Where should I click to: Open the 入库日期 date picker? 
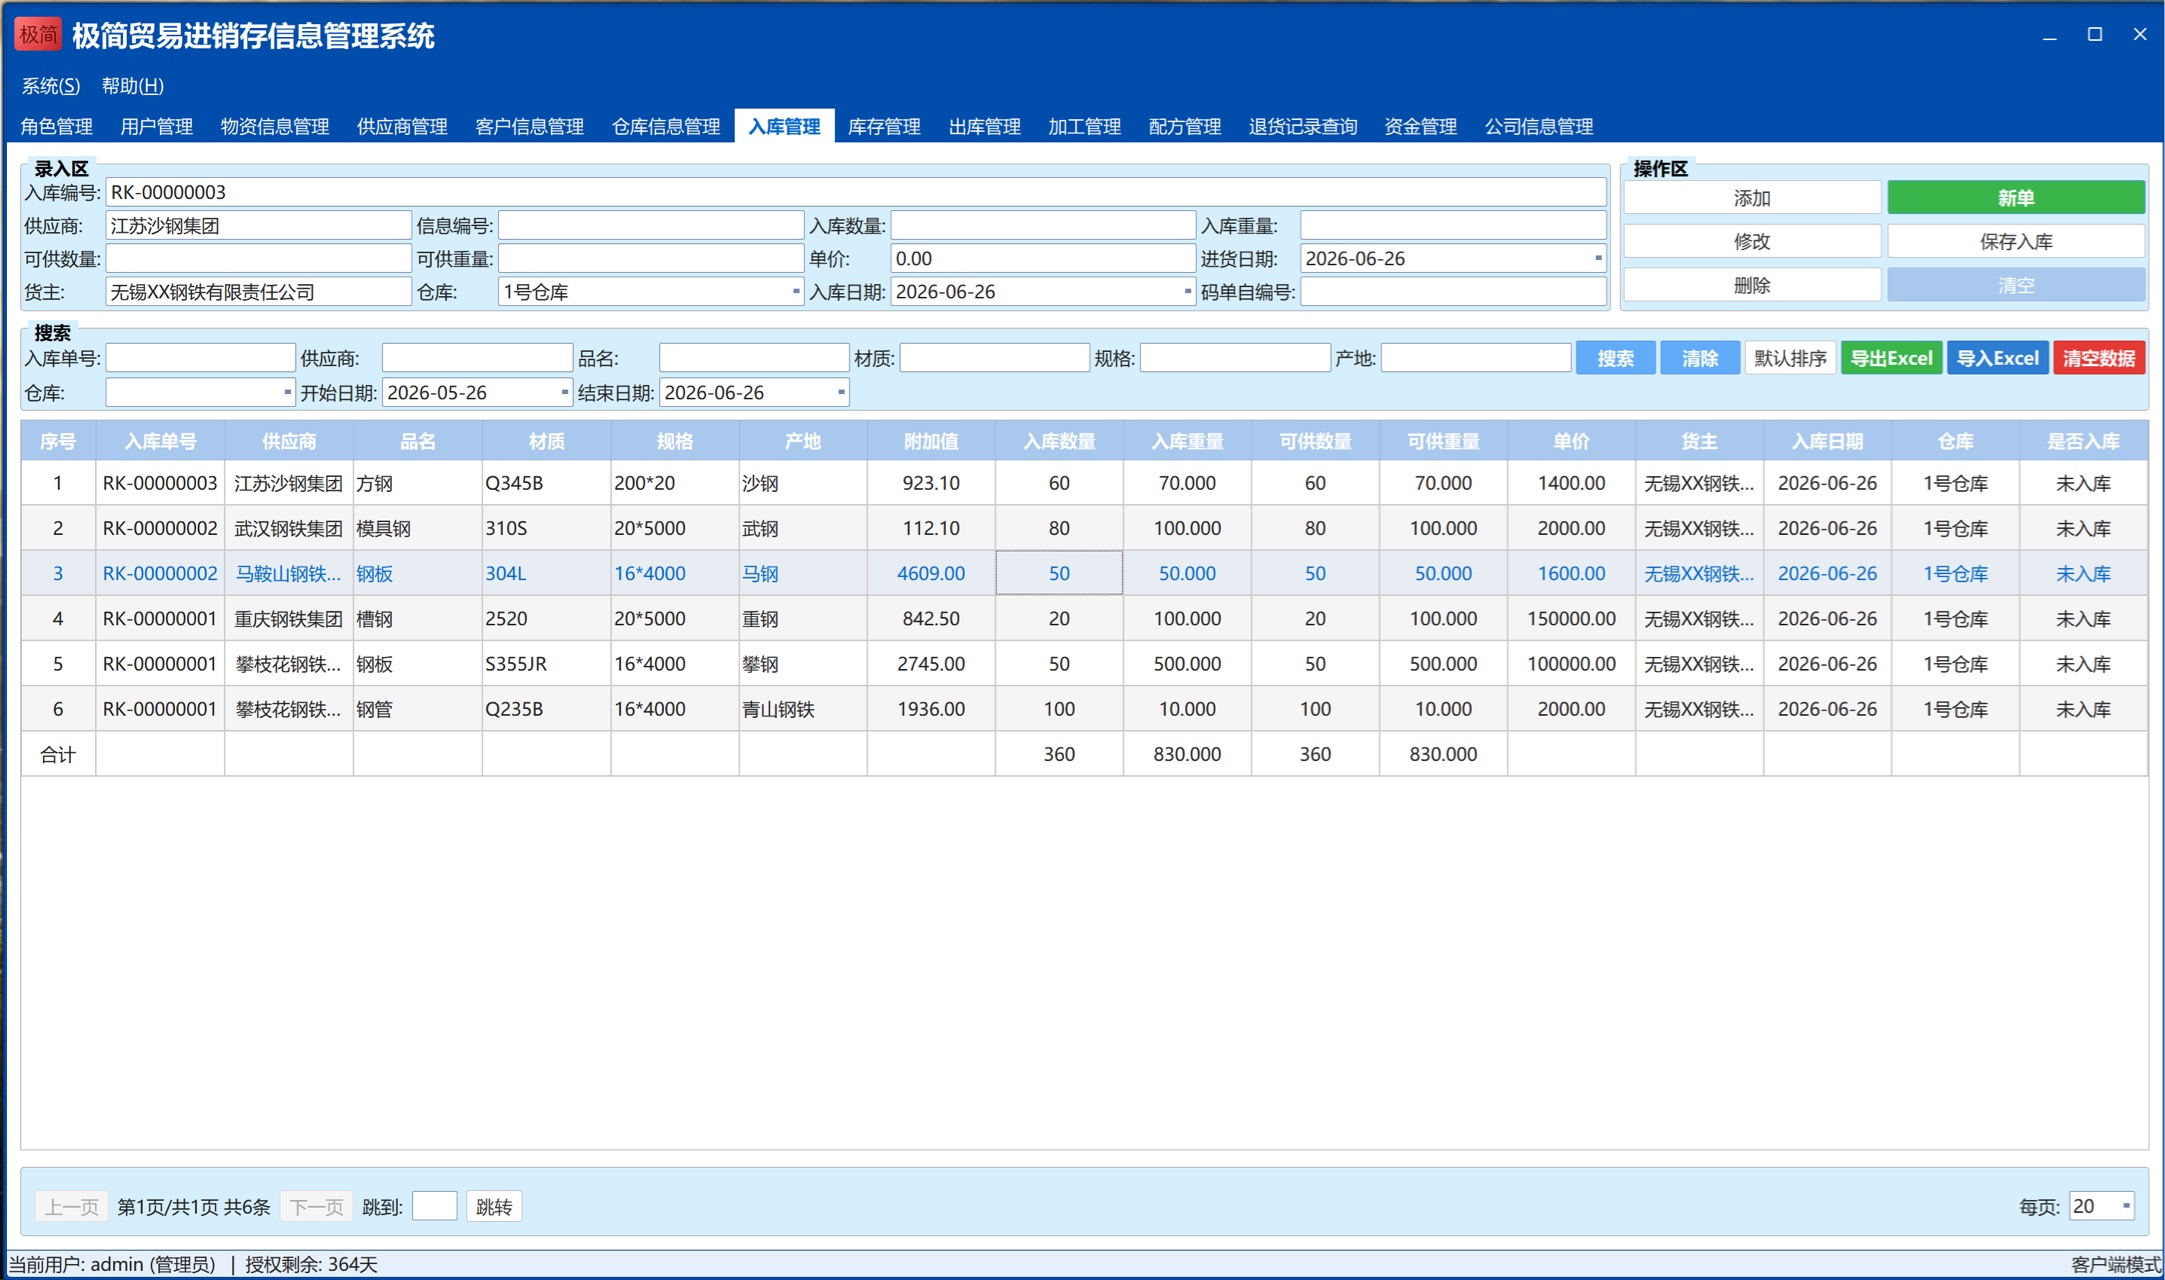pos(1187,292)
